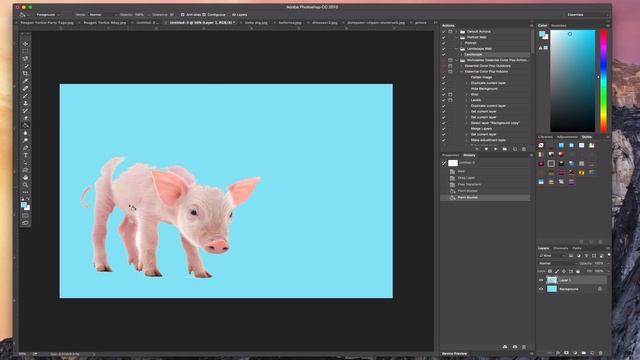Expand the Blur action step
The image size is (640, 360).
467,94
